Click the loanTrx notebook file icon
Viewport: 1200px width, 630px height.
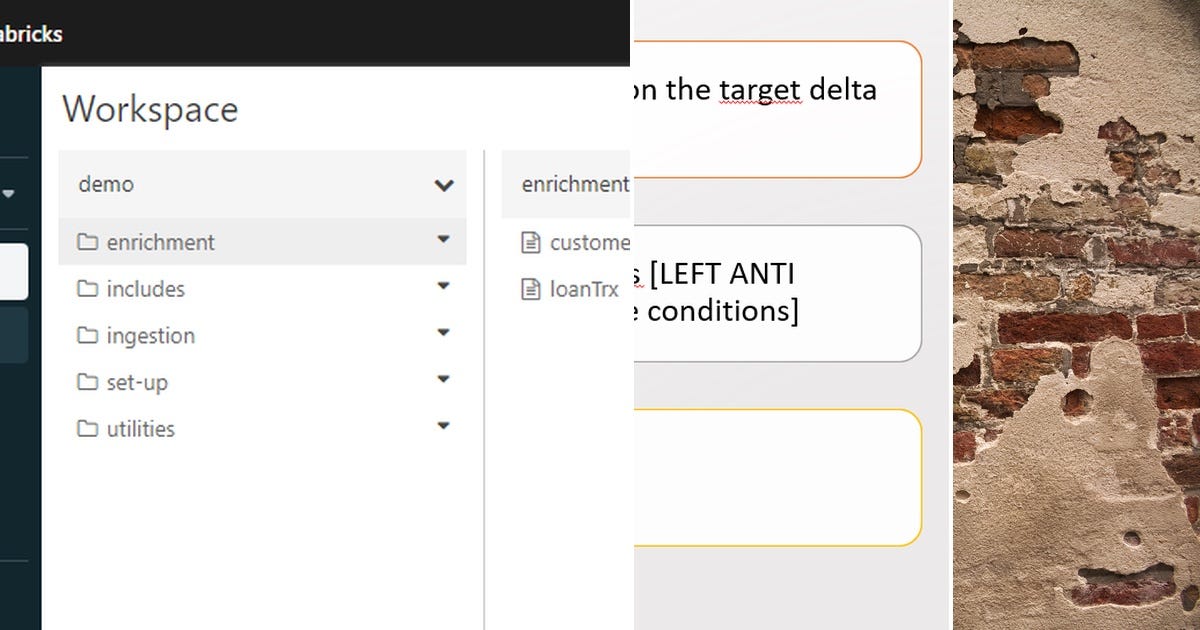click(x=529, y=289)
